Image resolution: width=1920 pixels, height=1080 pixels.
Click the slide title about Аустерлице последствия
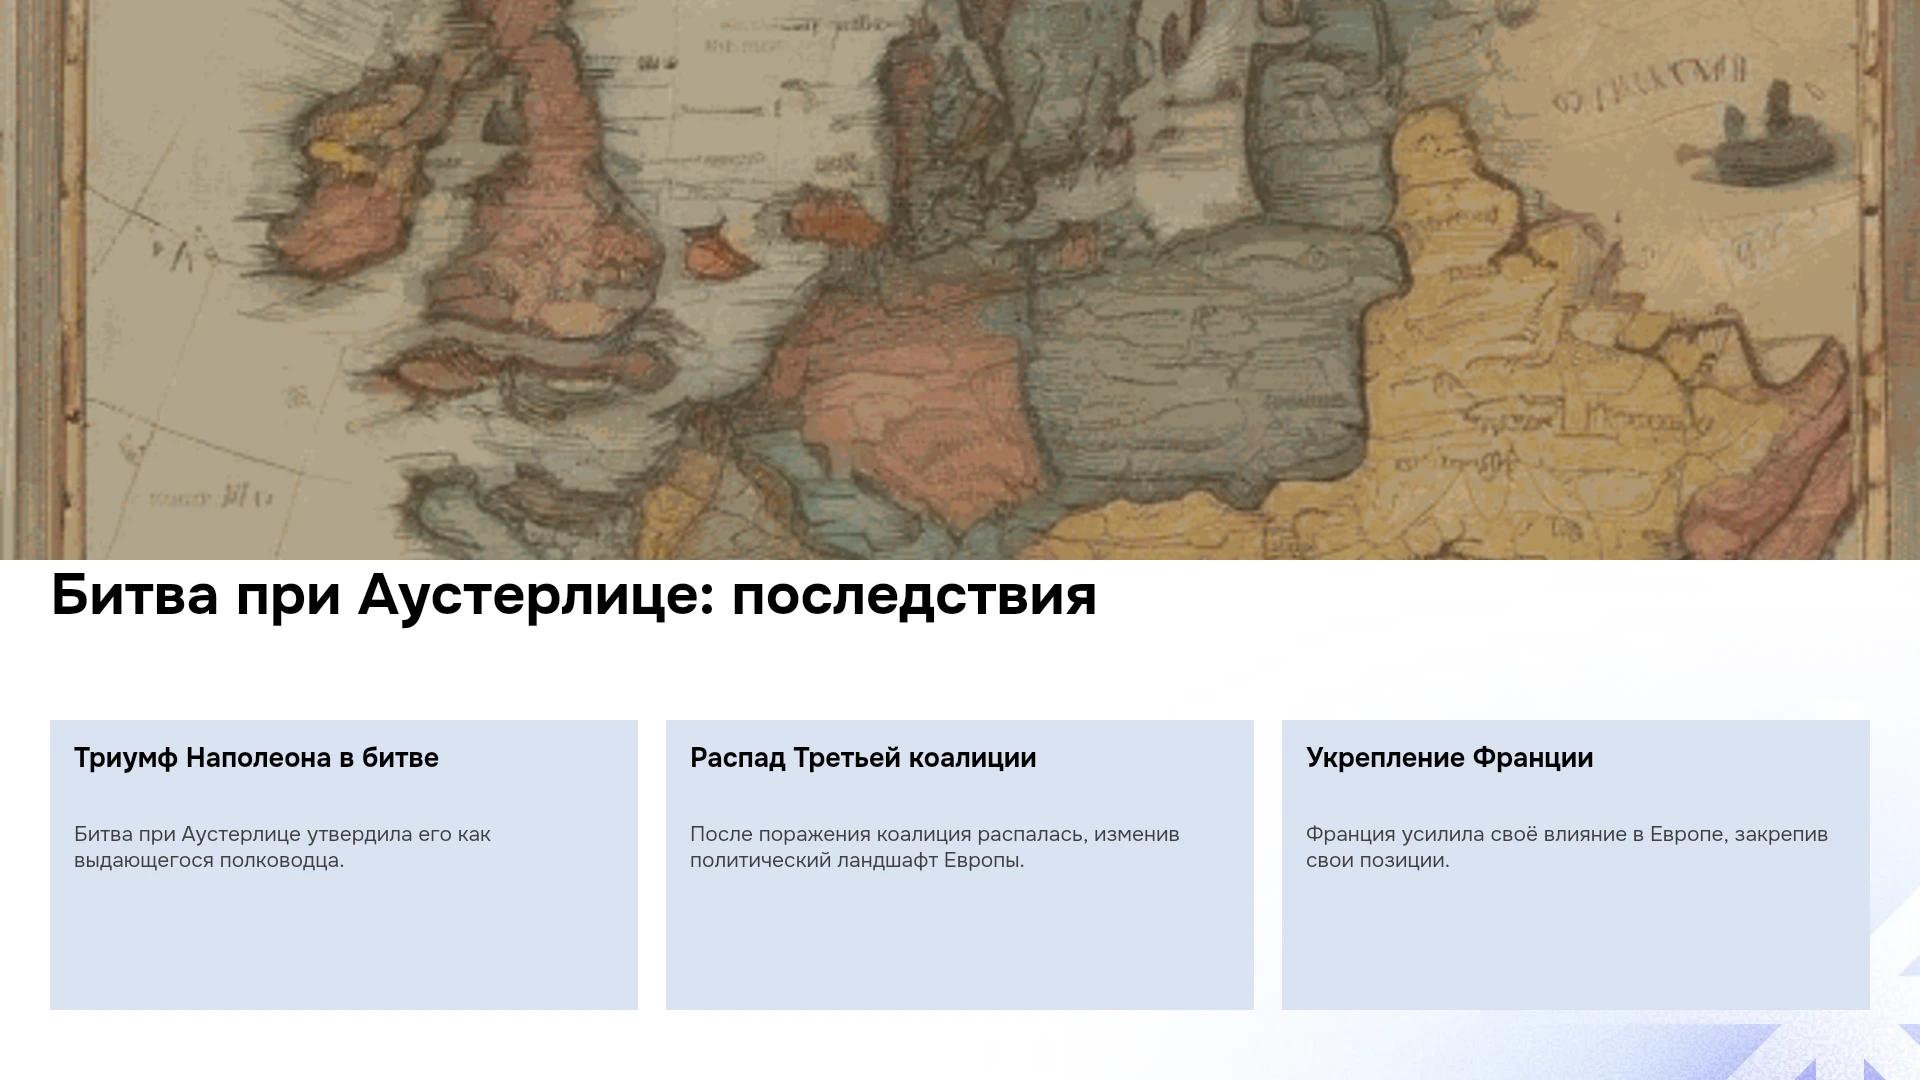point(574,595)
